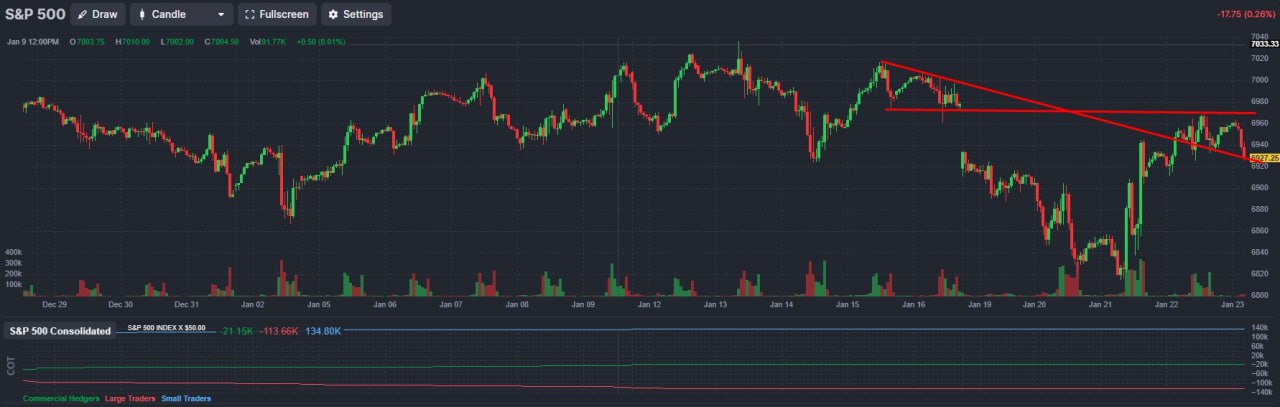Screen dimensions: 1280x407
Task: Click the S&P 500 Consolidated label
Action: coord(60,330)
